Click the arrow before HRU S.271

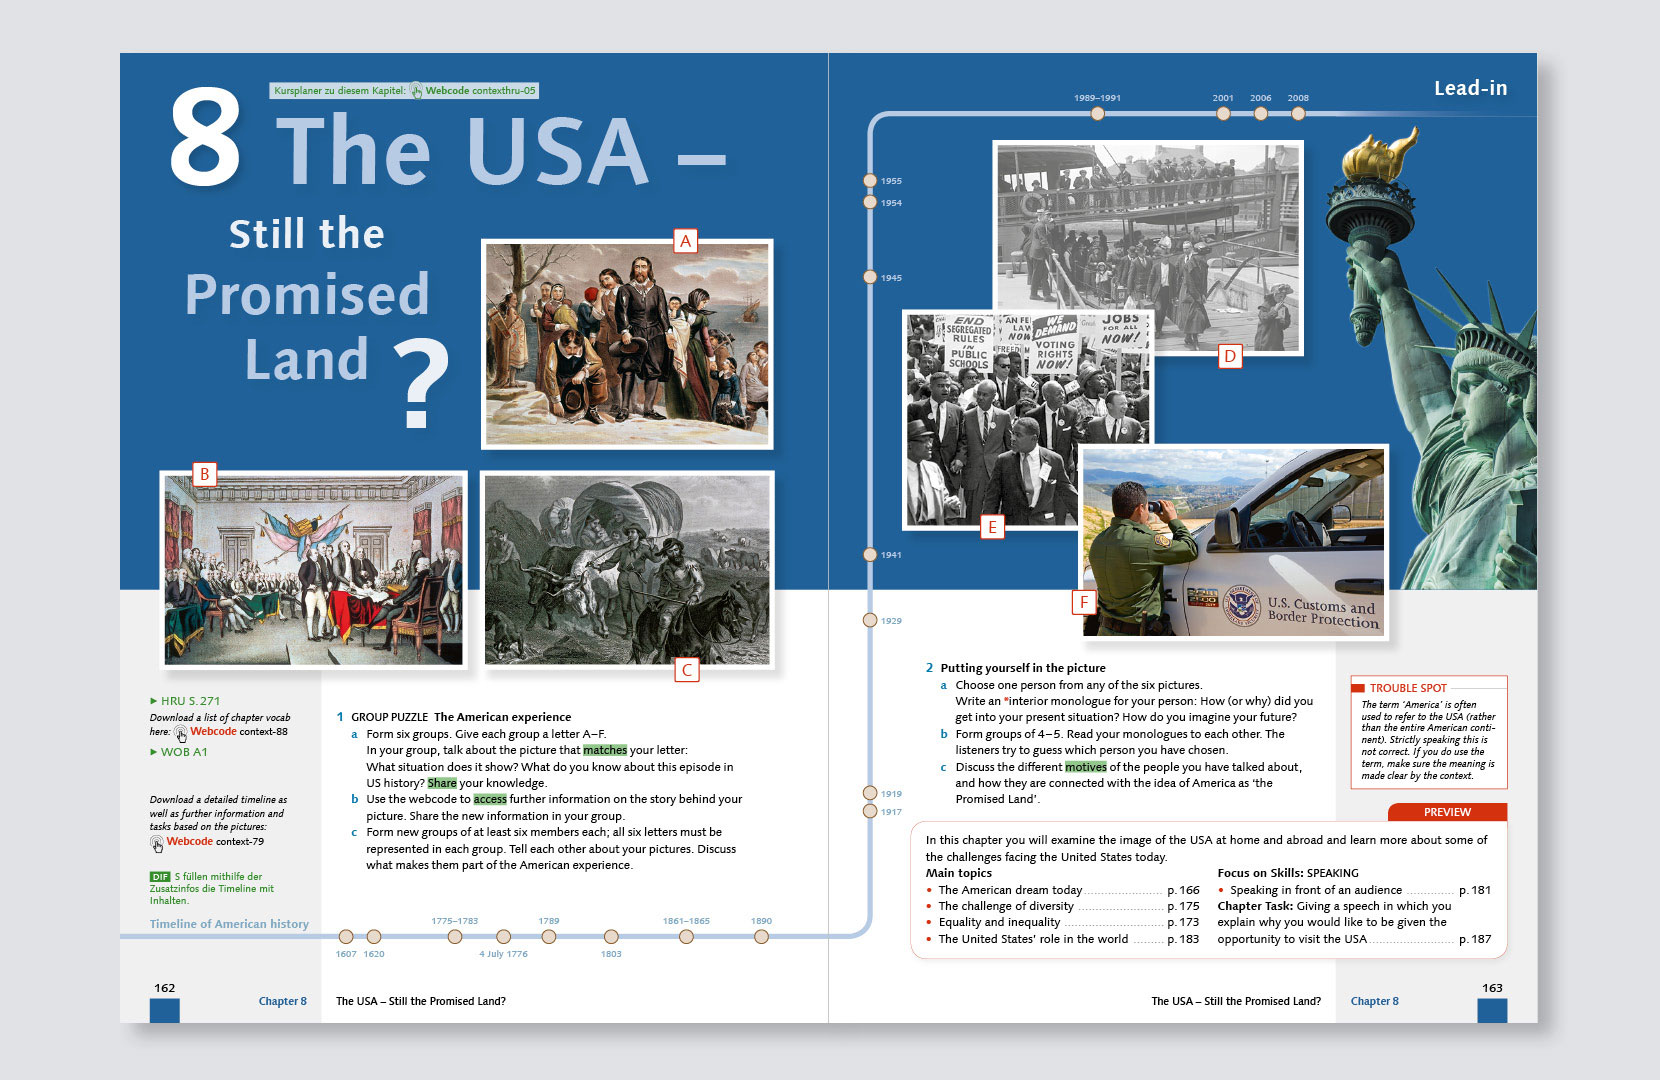(x=153, y=701)
